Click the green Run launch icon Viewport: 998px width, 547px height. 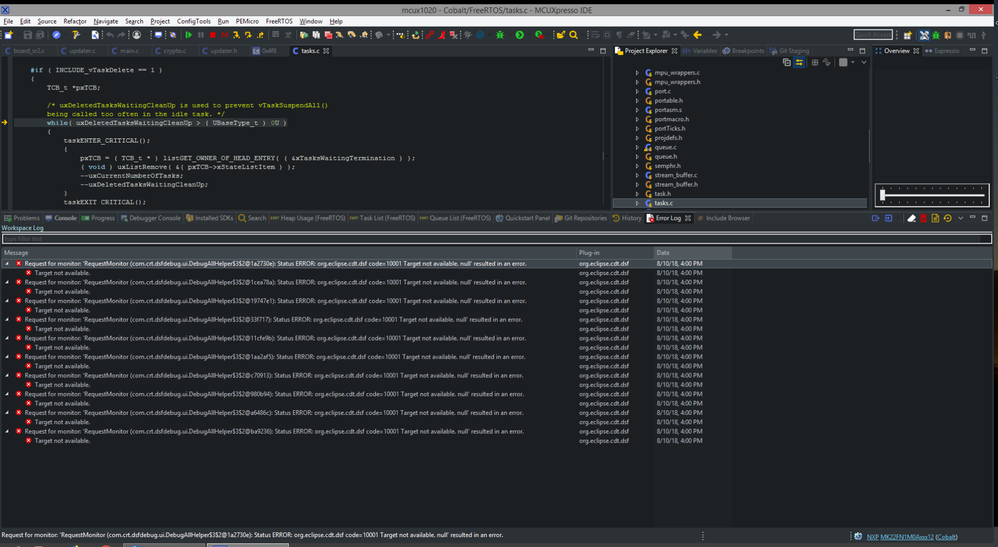point(519,35)
